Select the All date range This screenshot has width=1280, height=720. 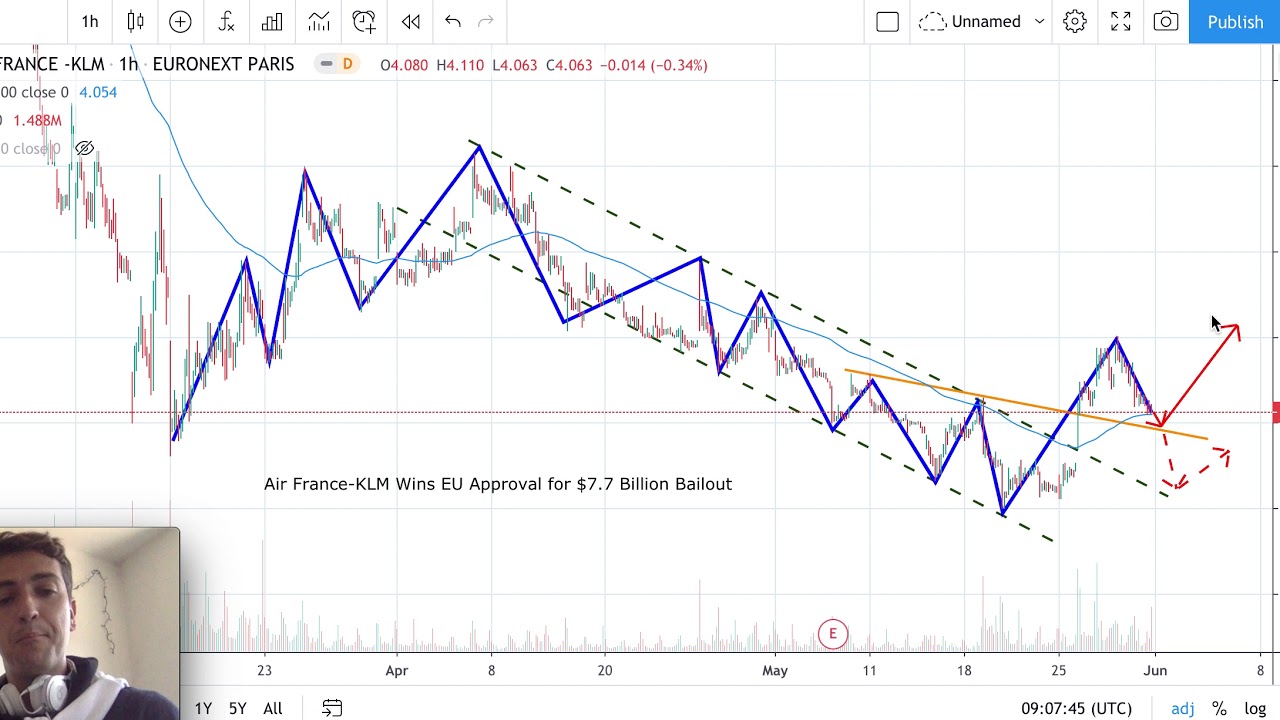[272, 708]
